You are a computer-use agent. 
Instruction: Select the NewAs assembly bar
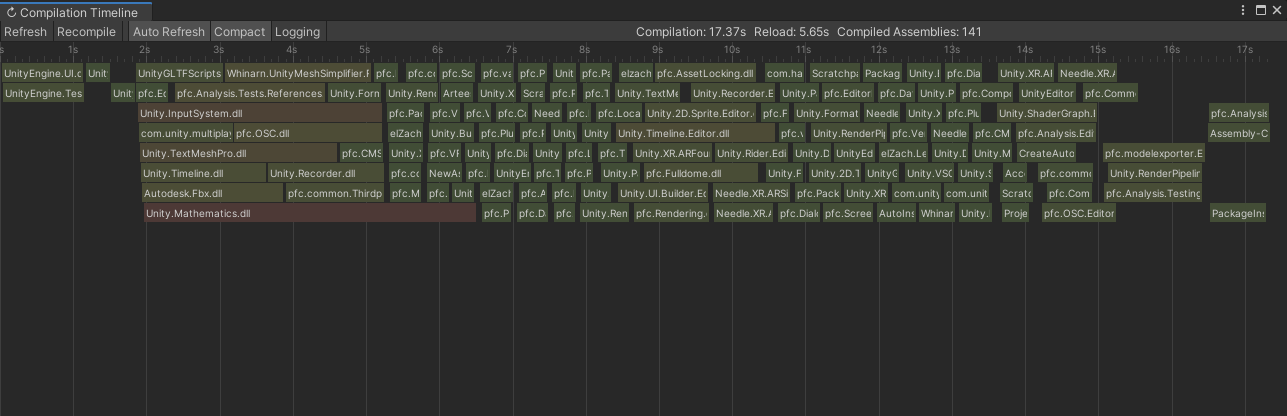[x=444, y=173]
